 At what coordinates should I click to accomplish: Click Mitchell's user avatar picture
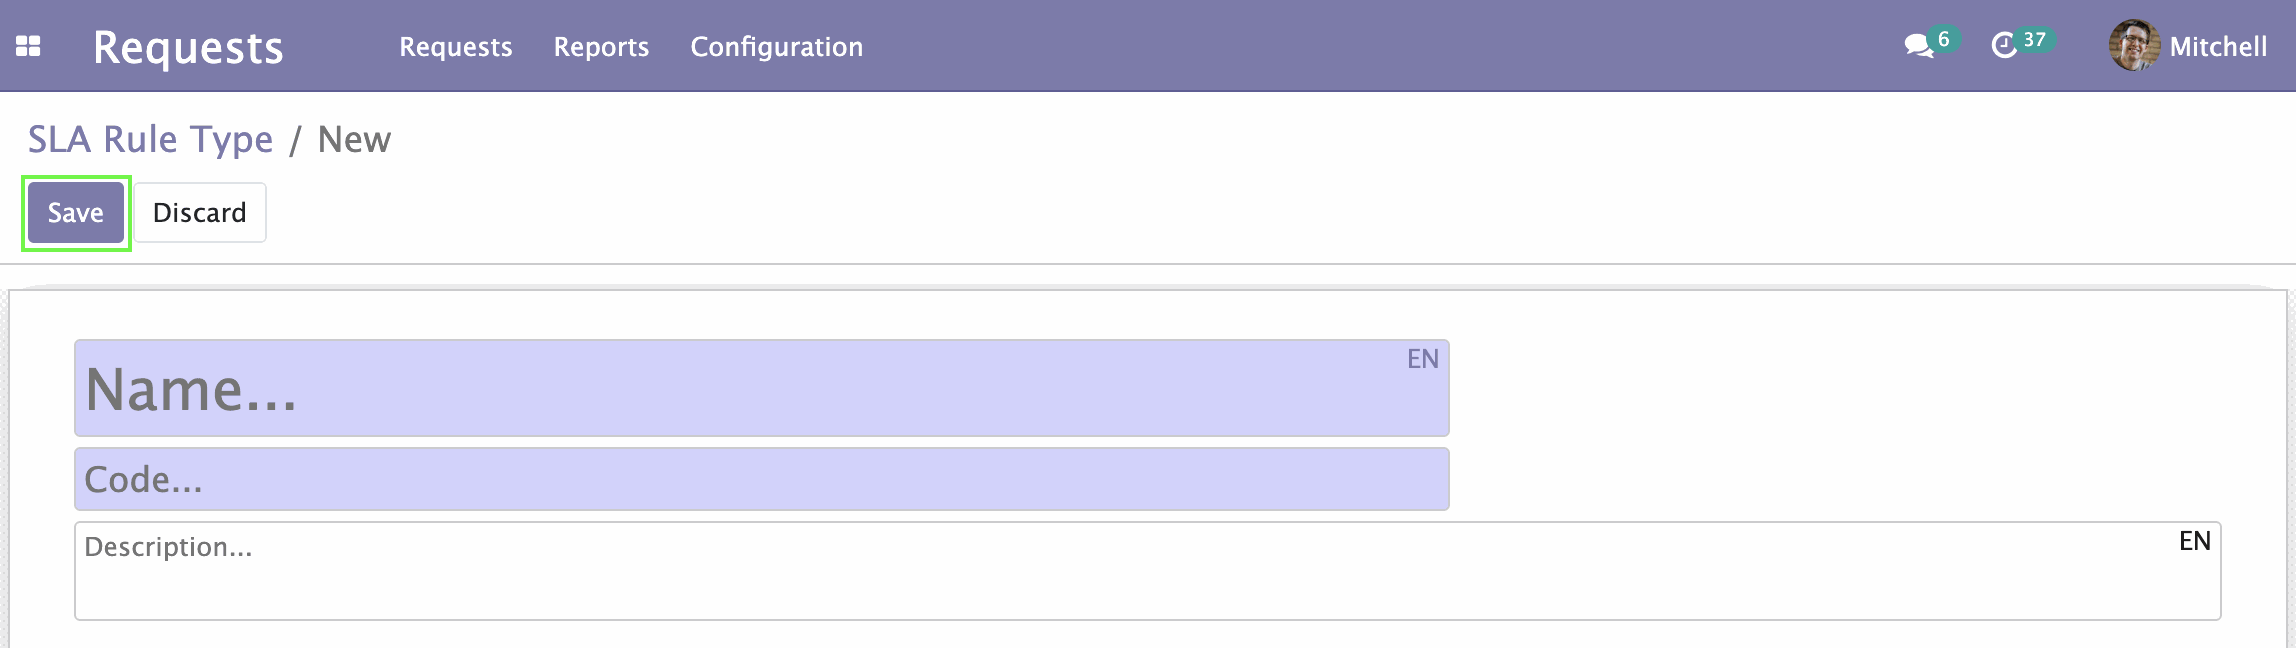tap(2134, 46)
